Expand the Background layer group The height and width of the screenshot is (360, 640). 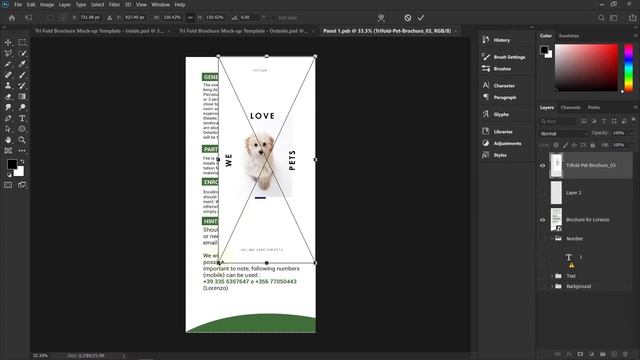[552, 286]
